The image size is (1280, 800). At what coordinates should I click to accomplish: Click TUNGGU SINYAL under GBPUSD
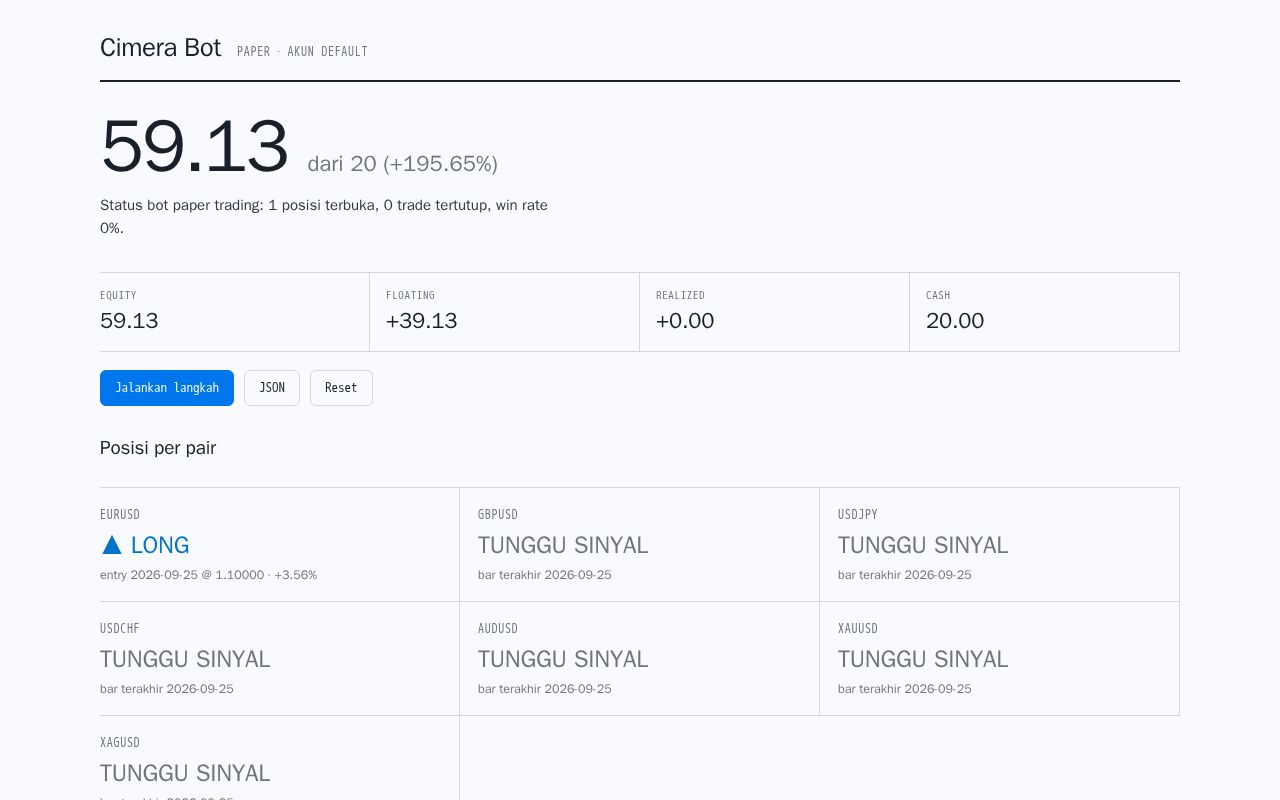(x=563, y=545)
